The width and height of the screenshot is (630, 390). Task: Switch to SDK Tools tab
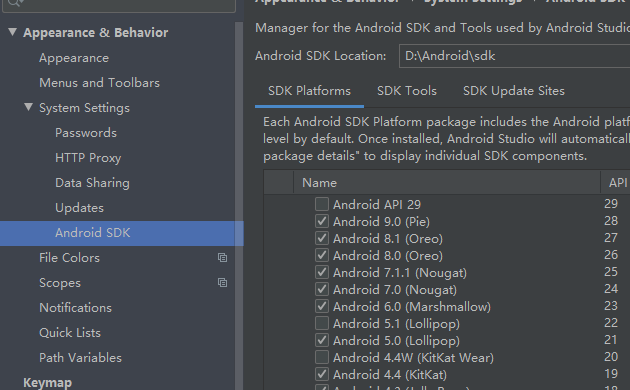(407, 91)
